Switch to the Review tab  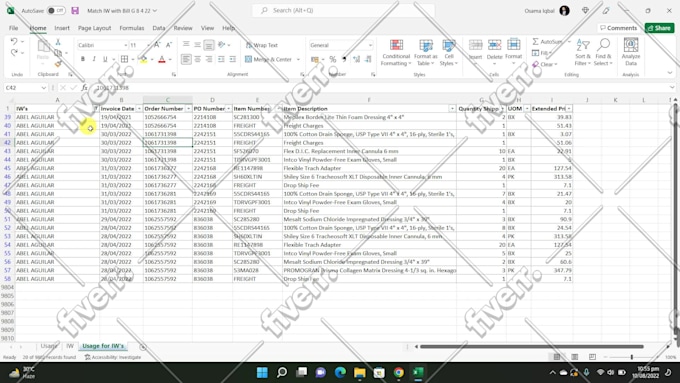point(183,28)
